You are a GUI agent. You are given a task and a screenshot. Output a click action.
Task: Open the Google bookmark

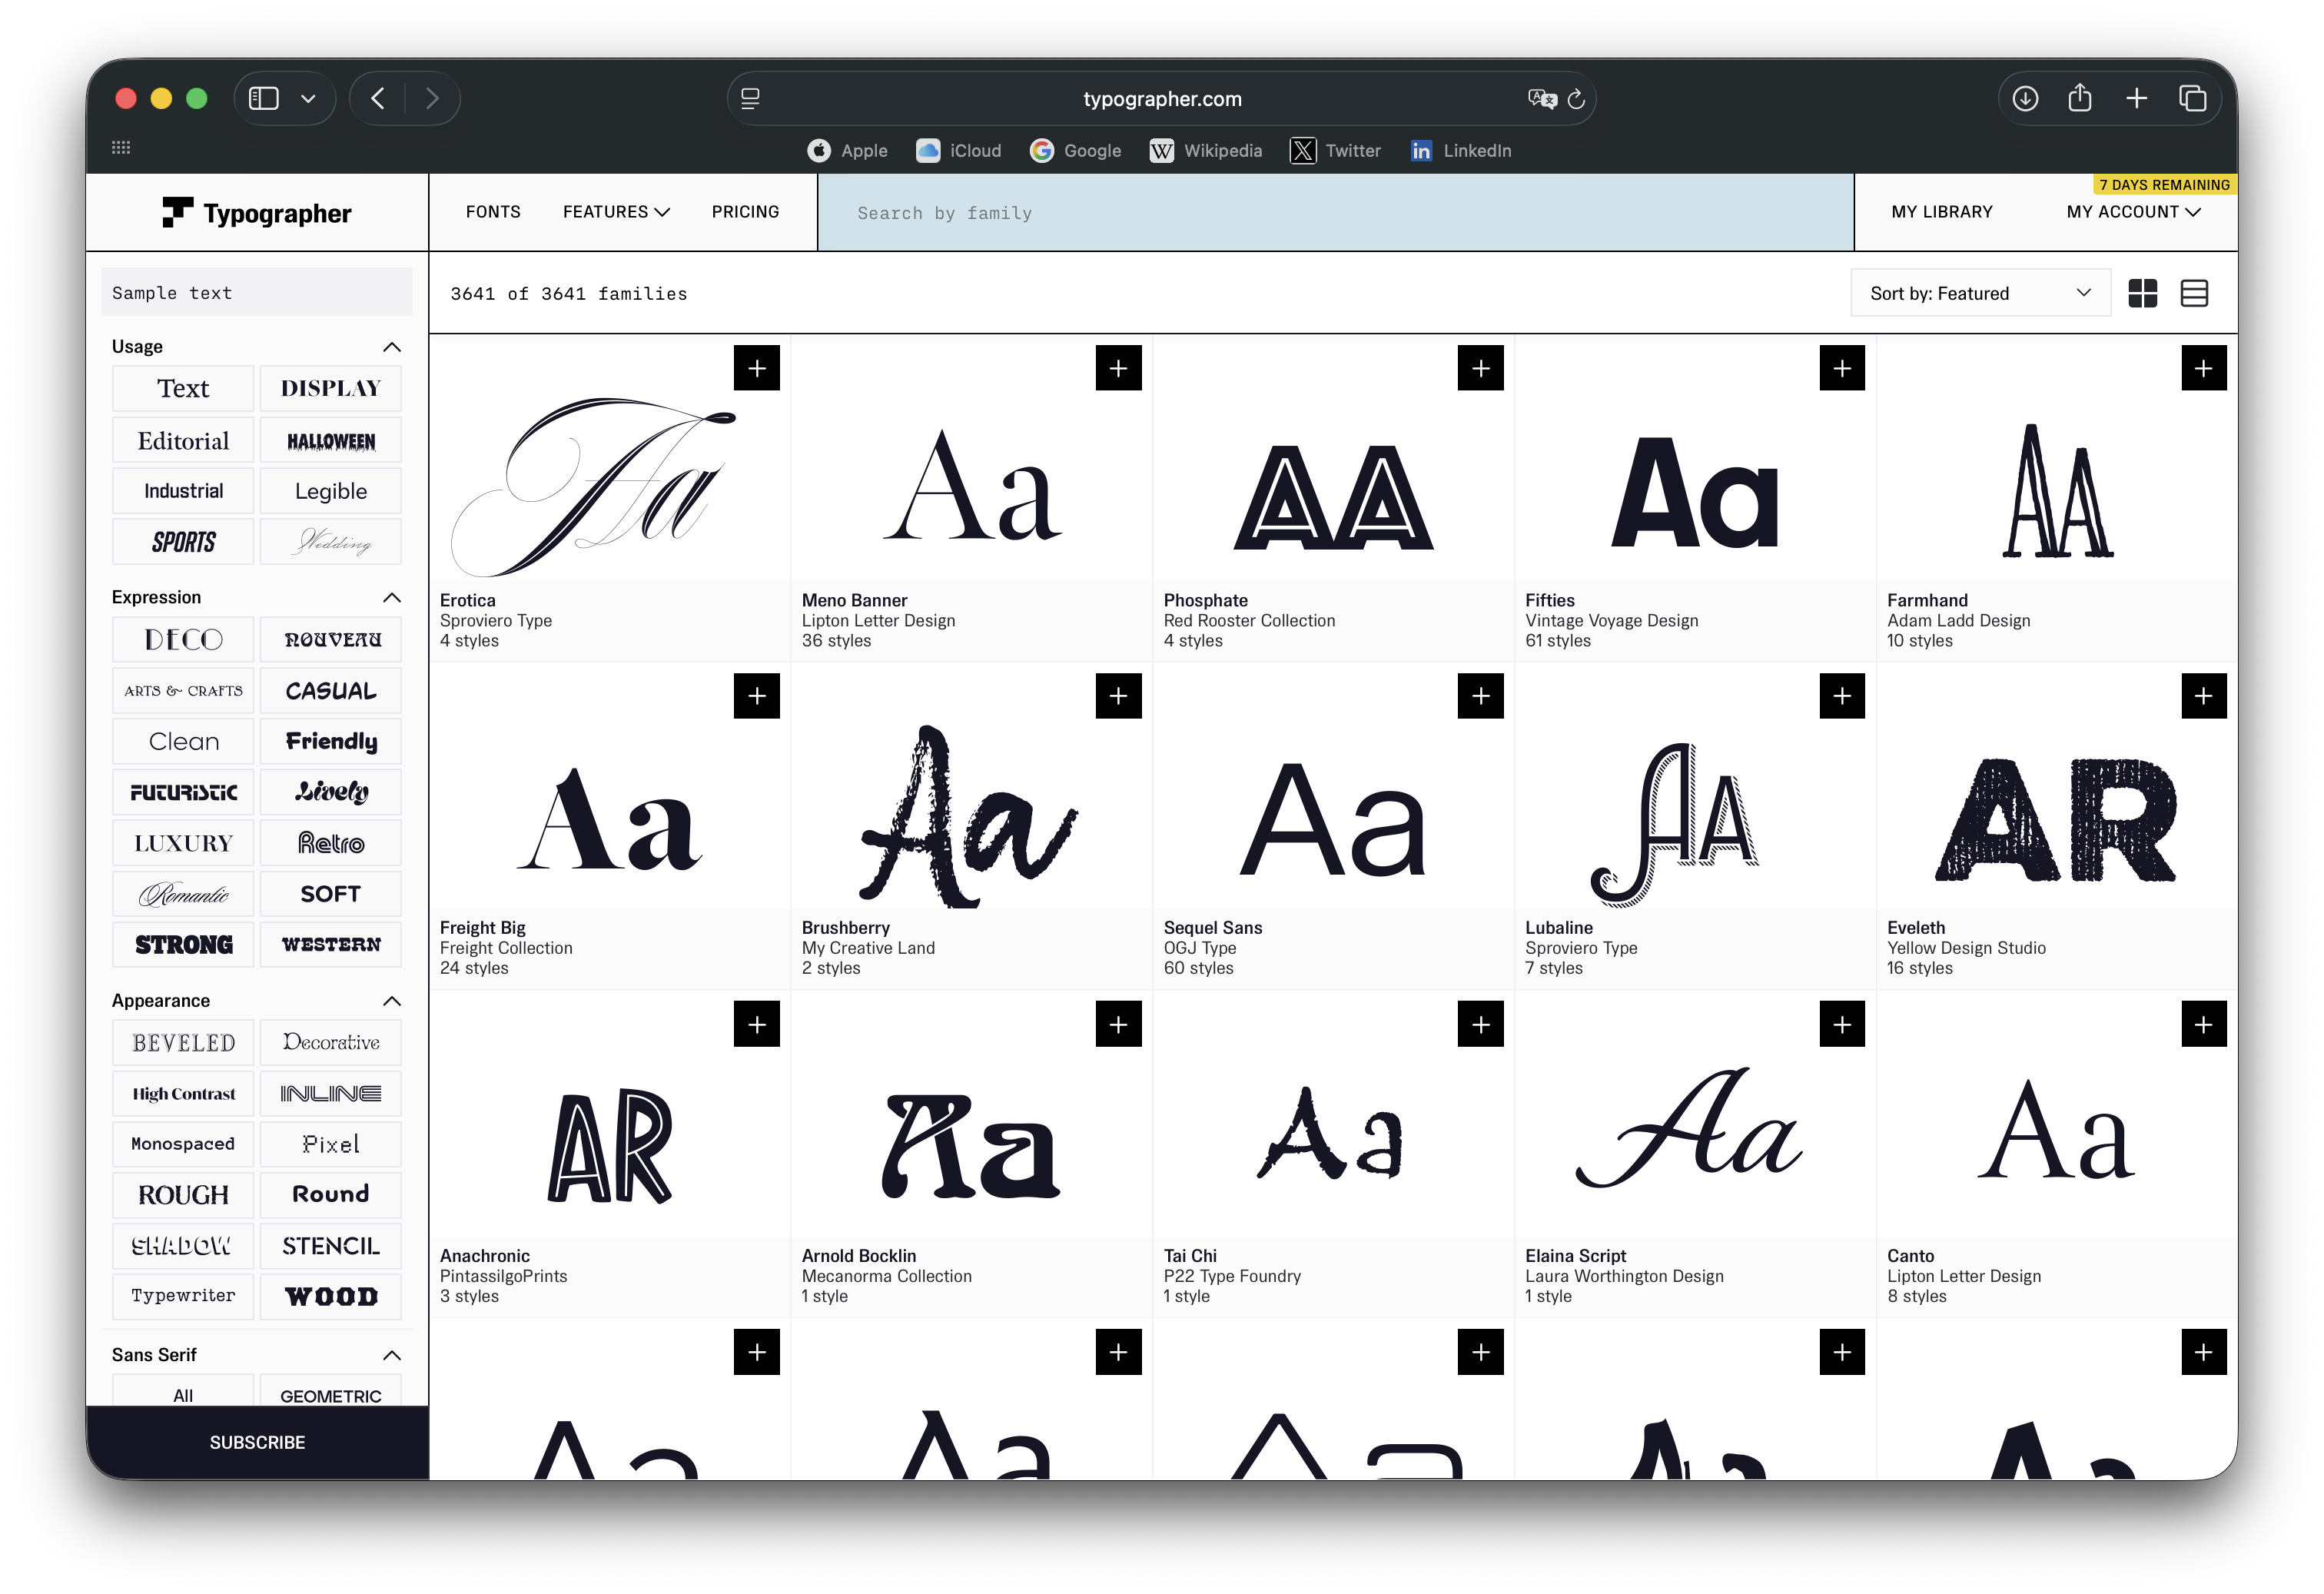pos(1075,151)
